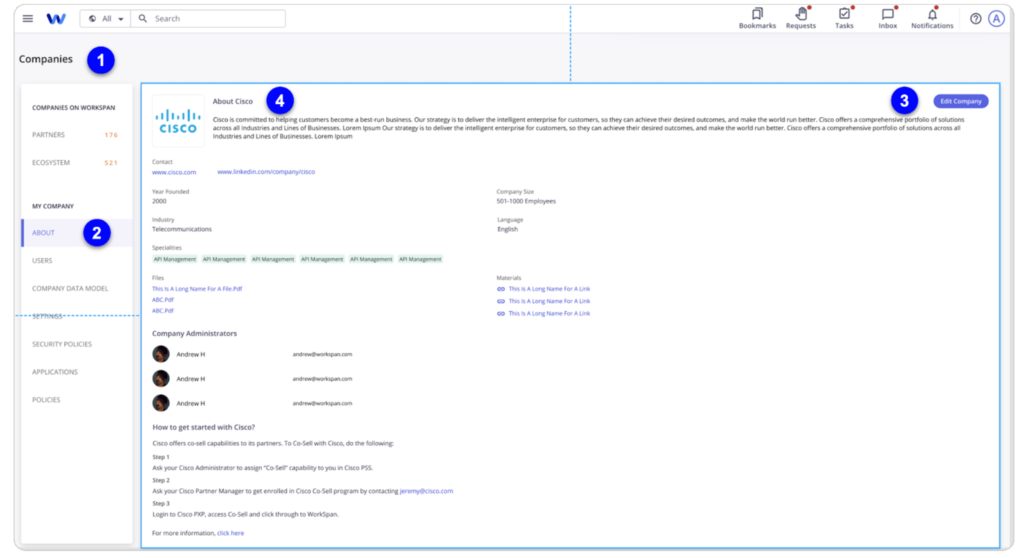Click the 'About Cisco' heading

(x=232, y=101)
